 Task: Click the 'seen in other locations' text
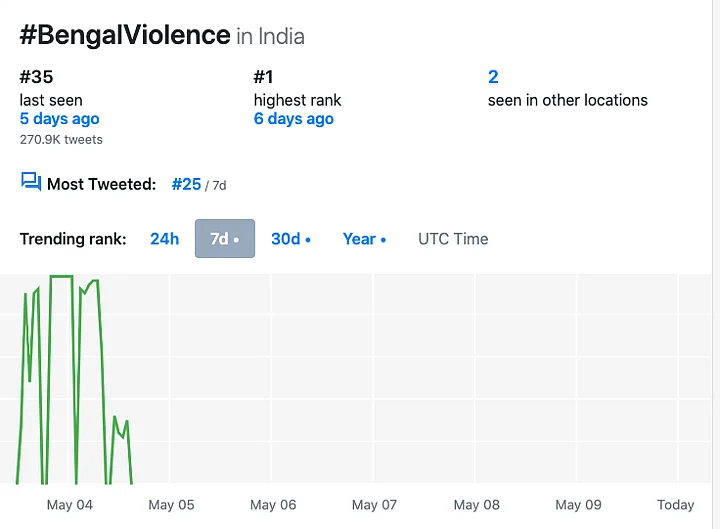coord(567,100)
